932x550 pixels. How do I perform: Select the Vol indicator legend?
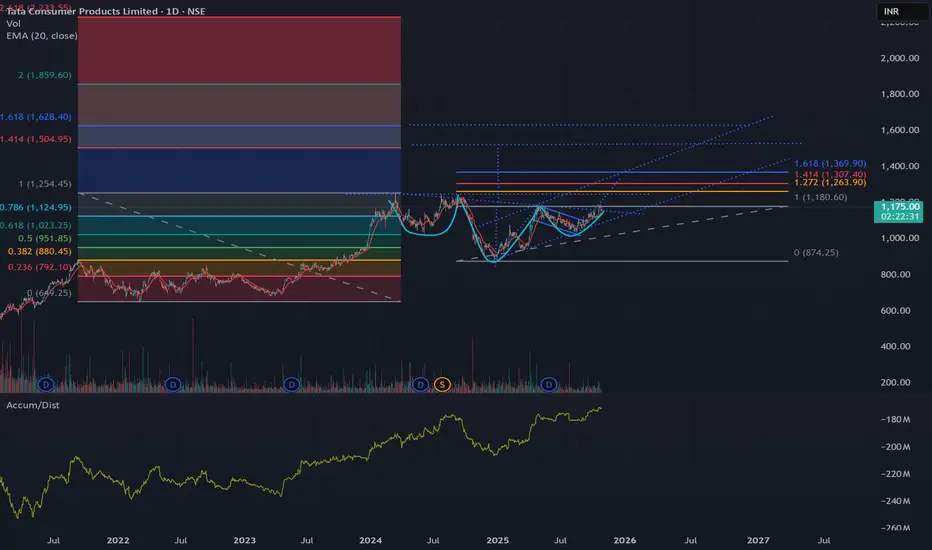tap(13, 24)
